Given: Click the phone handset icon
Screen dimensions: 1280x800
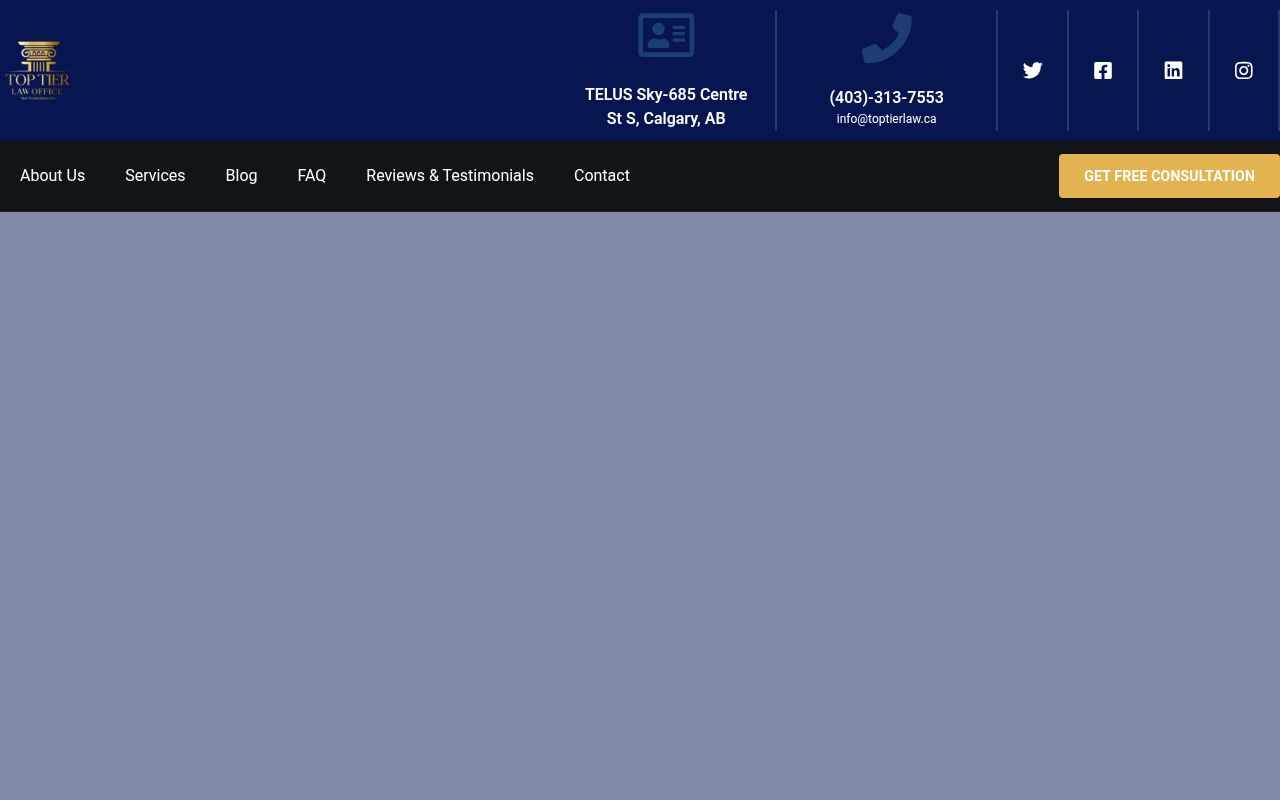Looking at the screenshot, I should [x=887, y=38].
